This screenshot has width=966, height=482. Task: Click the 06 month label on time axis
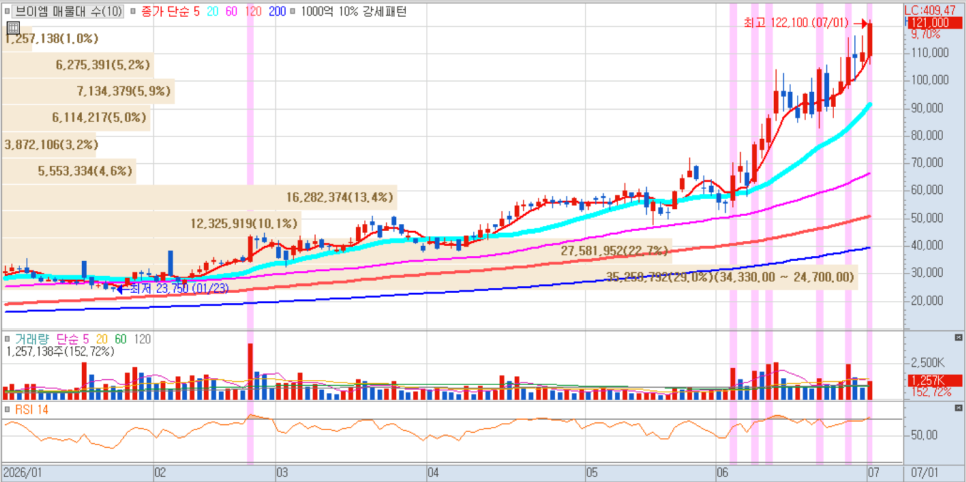[724, 473]
